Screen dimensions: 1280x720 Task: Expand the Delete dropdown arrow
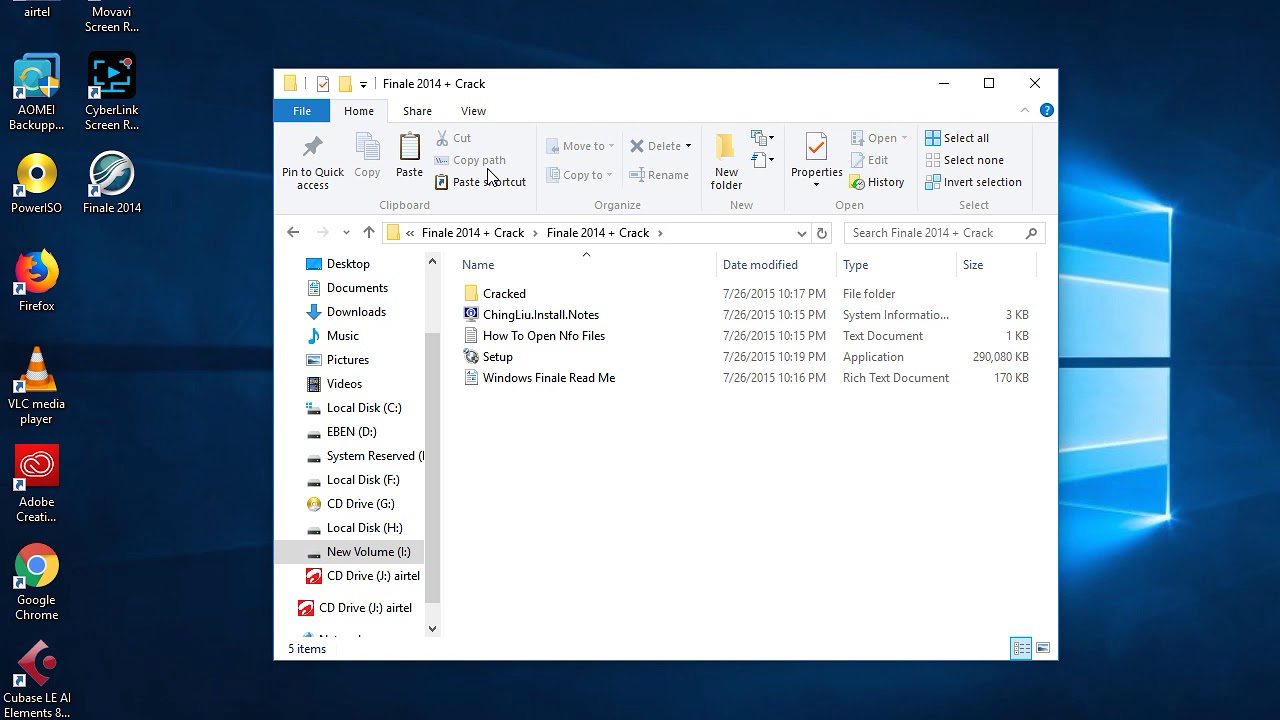(688, 146)
